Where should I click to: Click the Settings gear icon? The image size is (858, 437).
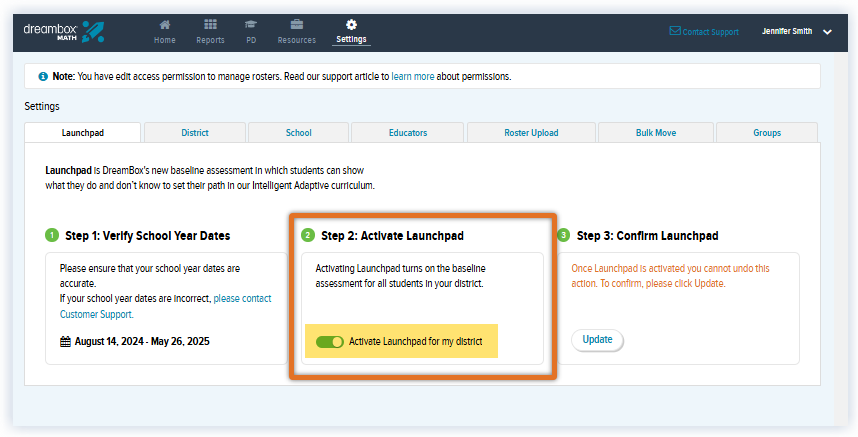pyautogui.click(x=351, y=25)
